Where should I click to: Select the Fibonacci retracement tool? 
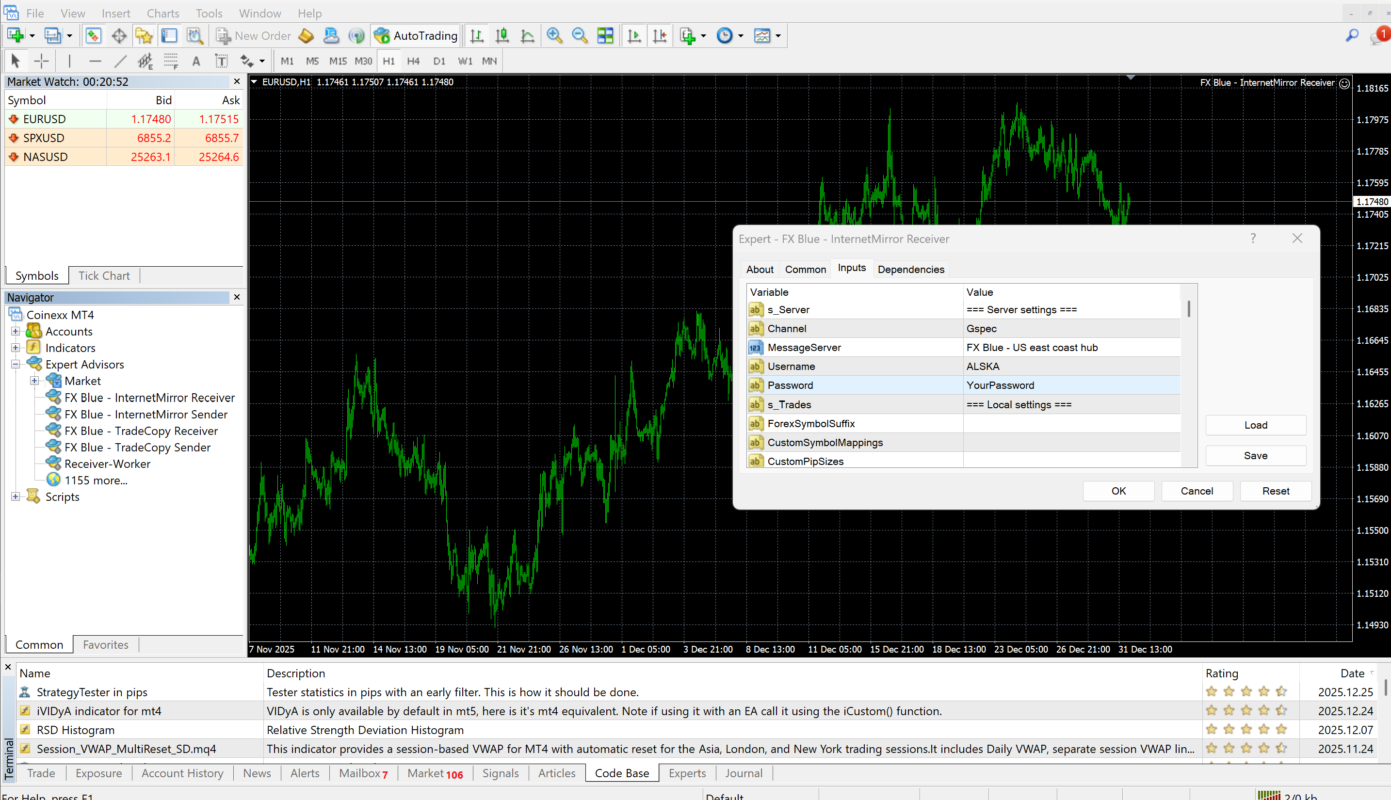170,61
